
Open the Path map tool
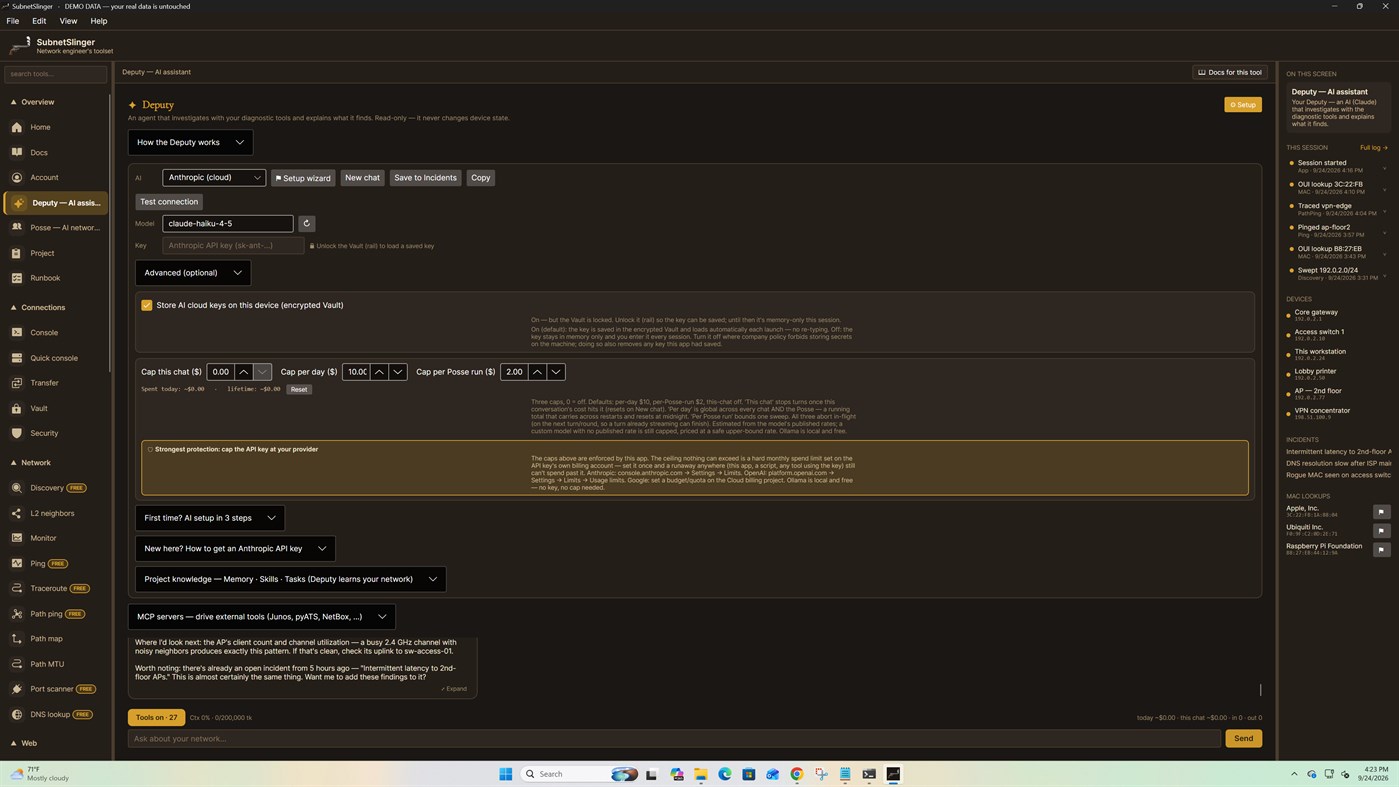(x=55, y=639)
